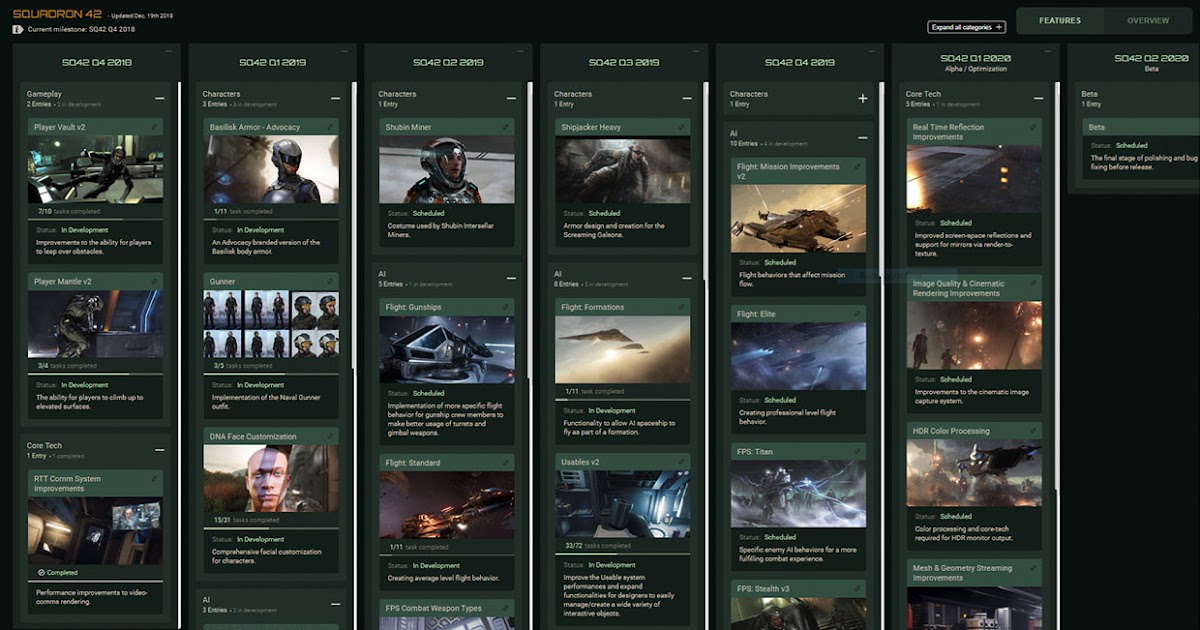Minimize the SQ42 Q4 2019 column
1200x630 pixels.
tap(873, 50)
